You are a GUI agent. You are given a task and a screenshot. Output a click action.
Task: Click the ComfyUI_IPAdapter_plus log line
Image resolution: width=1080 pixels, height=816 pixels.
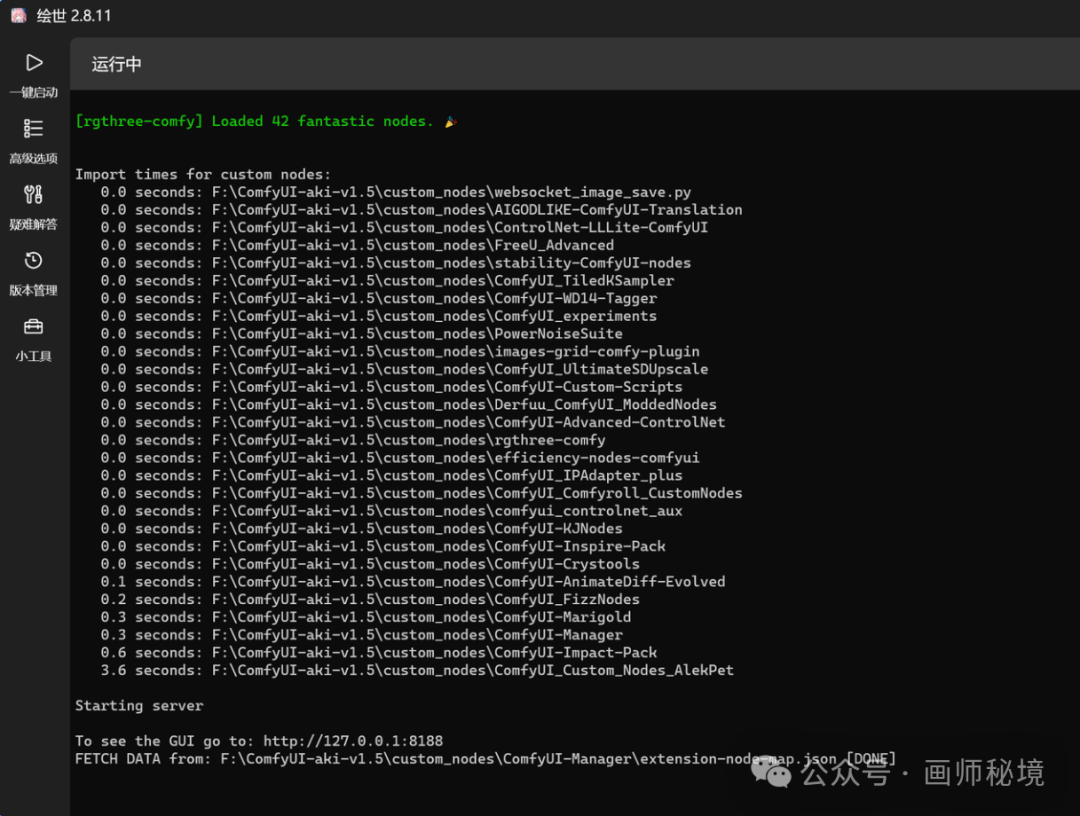point(391,475)
